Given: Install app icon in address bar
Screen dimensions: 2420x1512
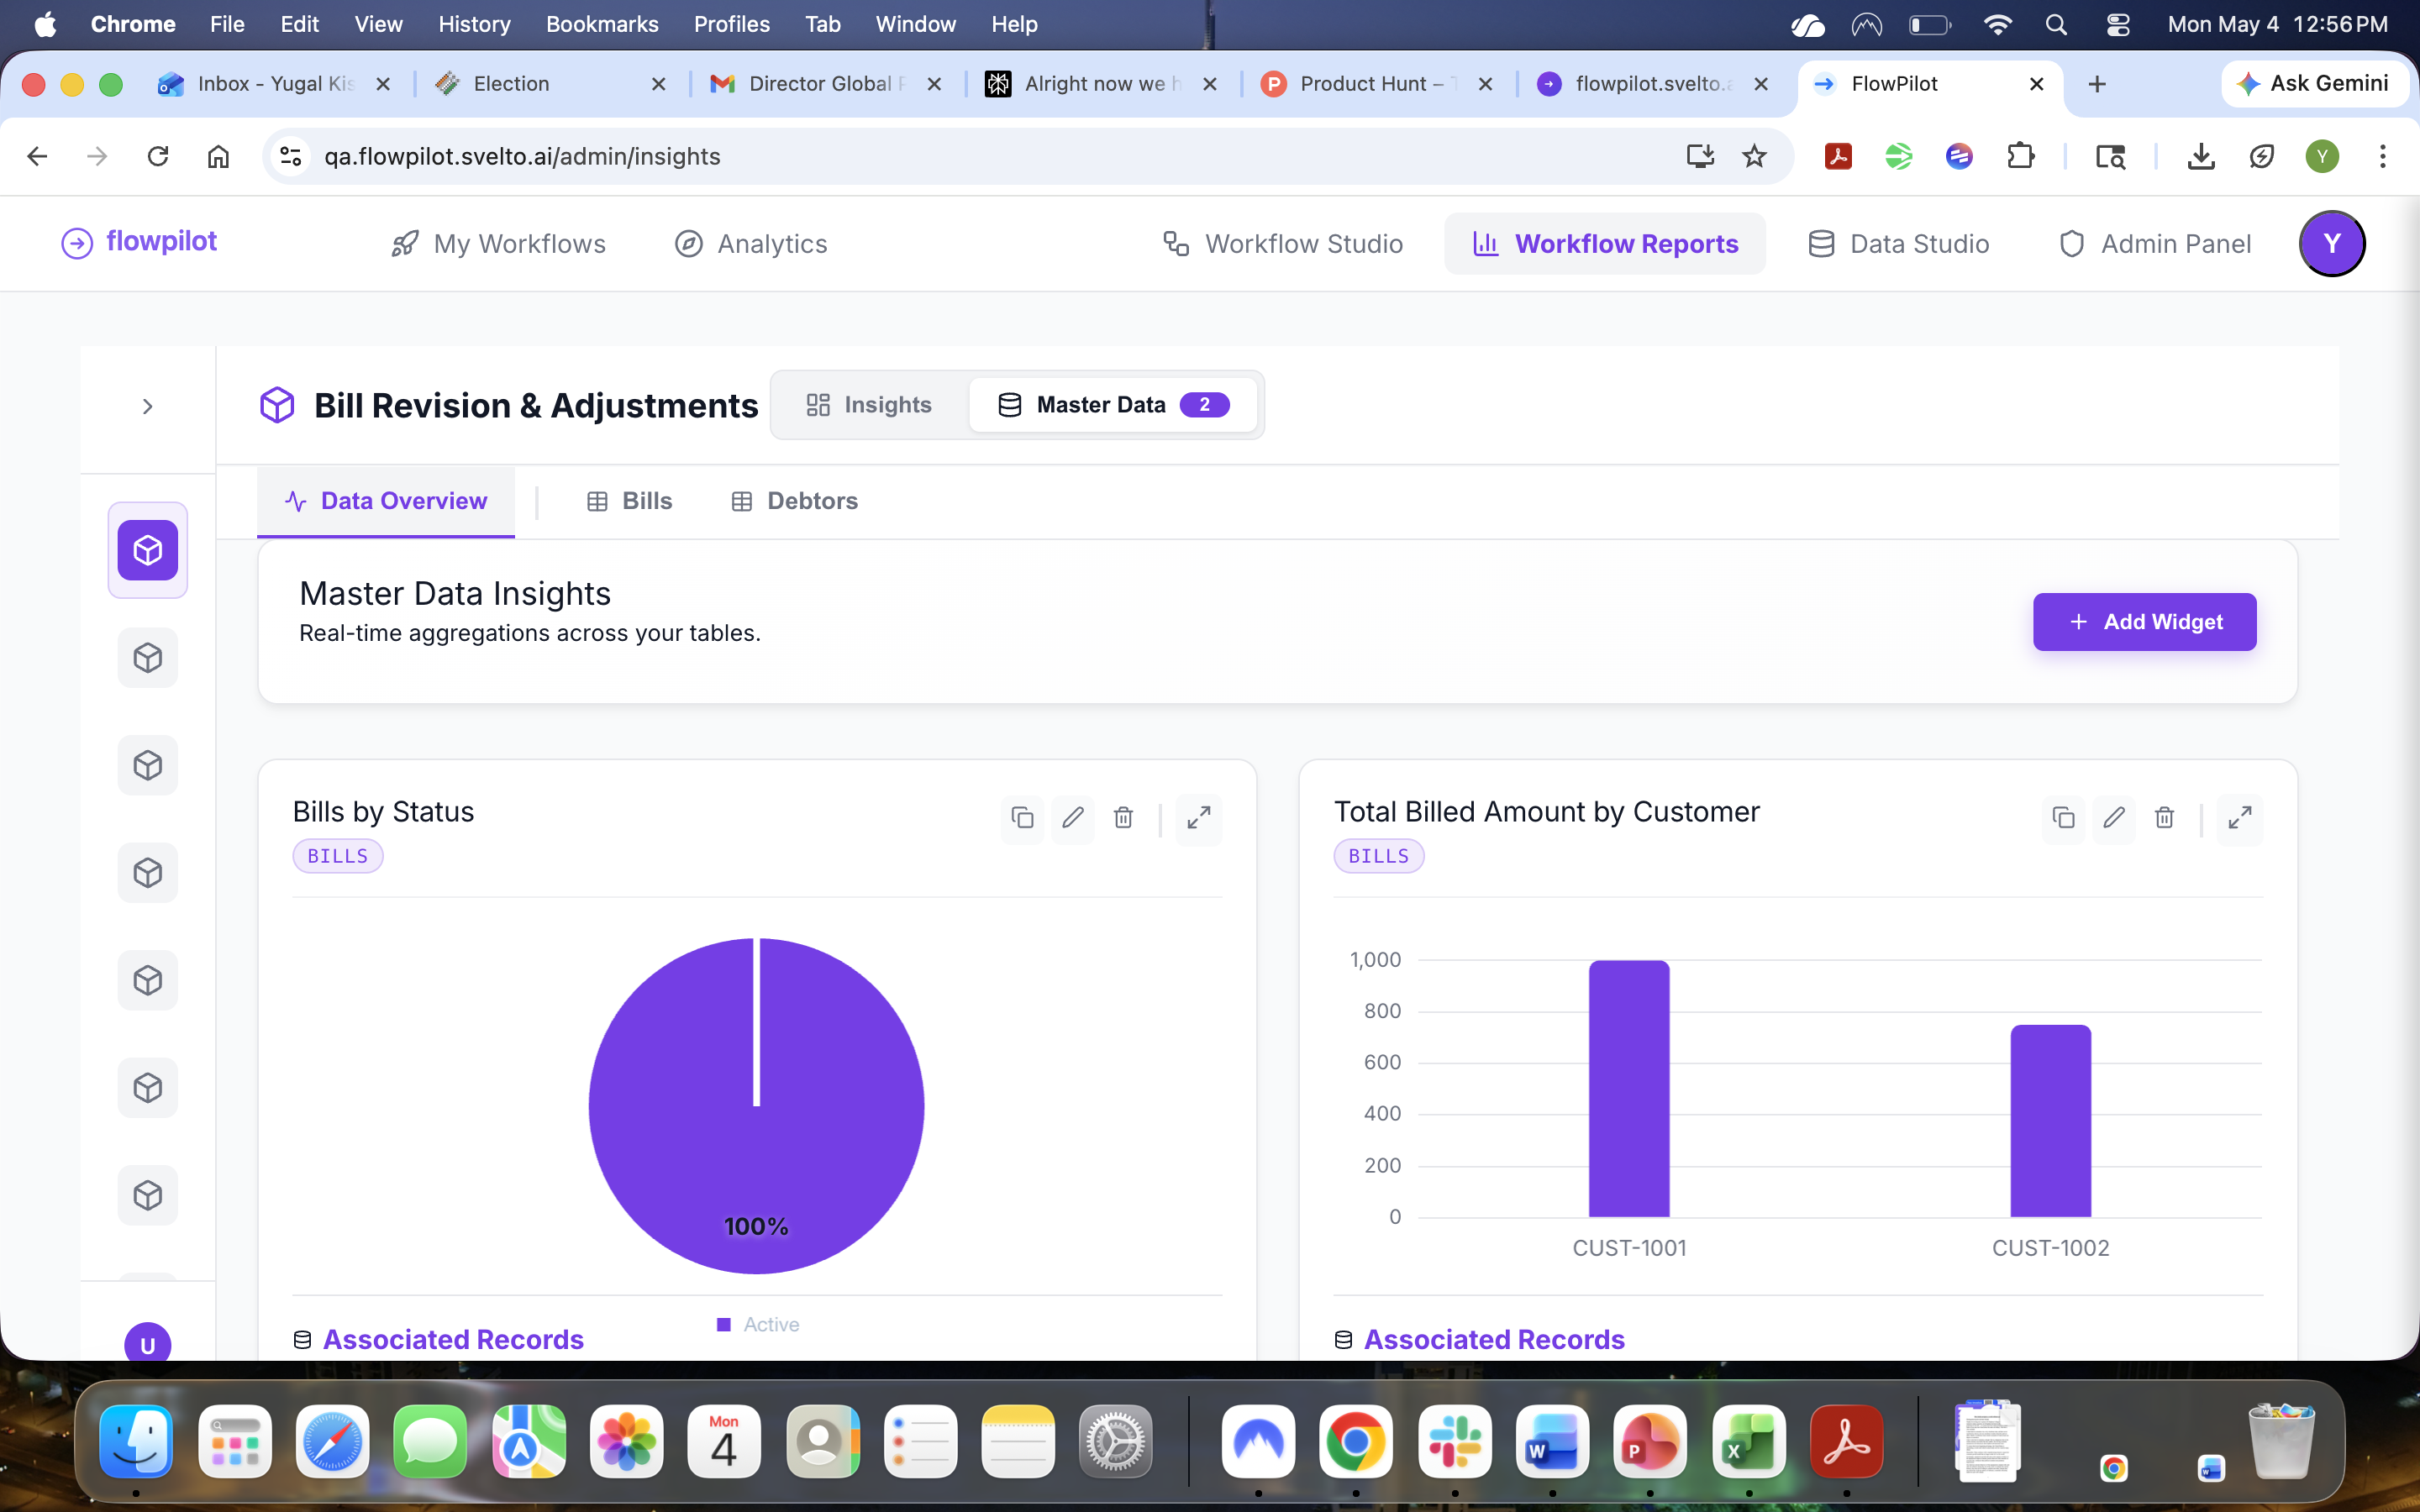Looking at the screenshot, I should click(x=1700, y=156).
